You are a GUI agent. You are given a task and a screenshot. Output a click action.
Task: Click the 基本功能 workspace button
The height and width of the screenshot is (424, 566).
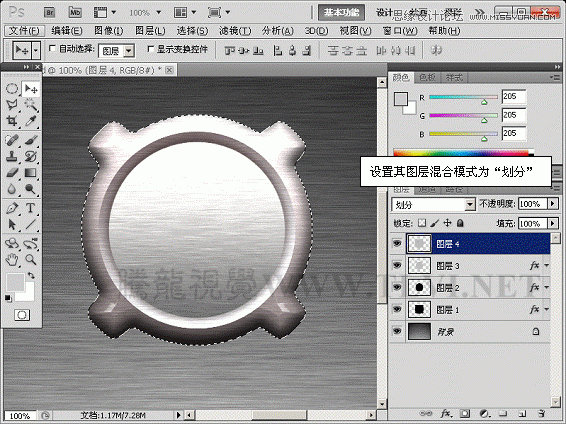pos(341,13)
